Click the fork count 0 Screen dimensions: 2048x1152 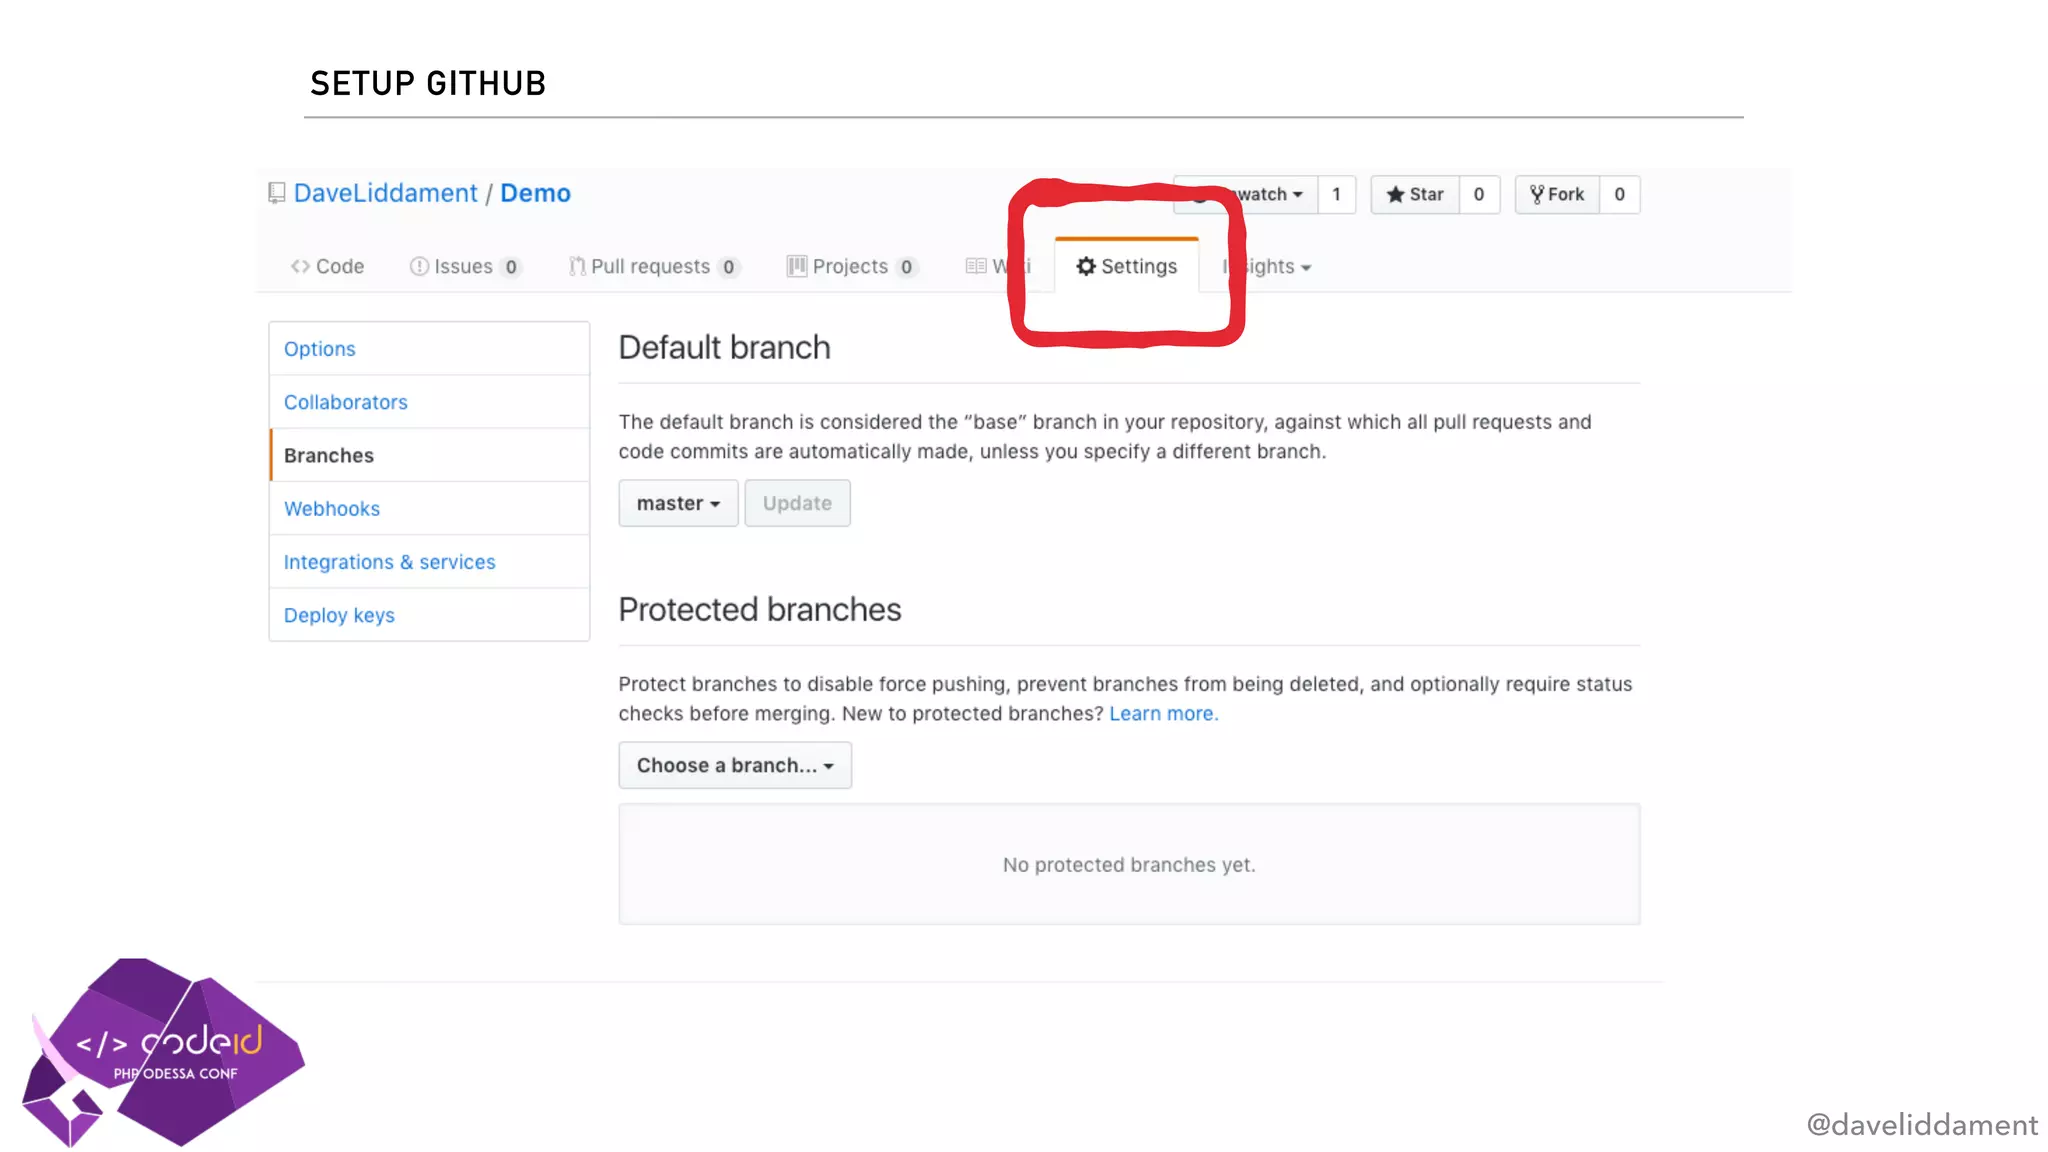coord(1620,194)
